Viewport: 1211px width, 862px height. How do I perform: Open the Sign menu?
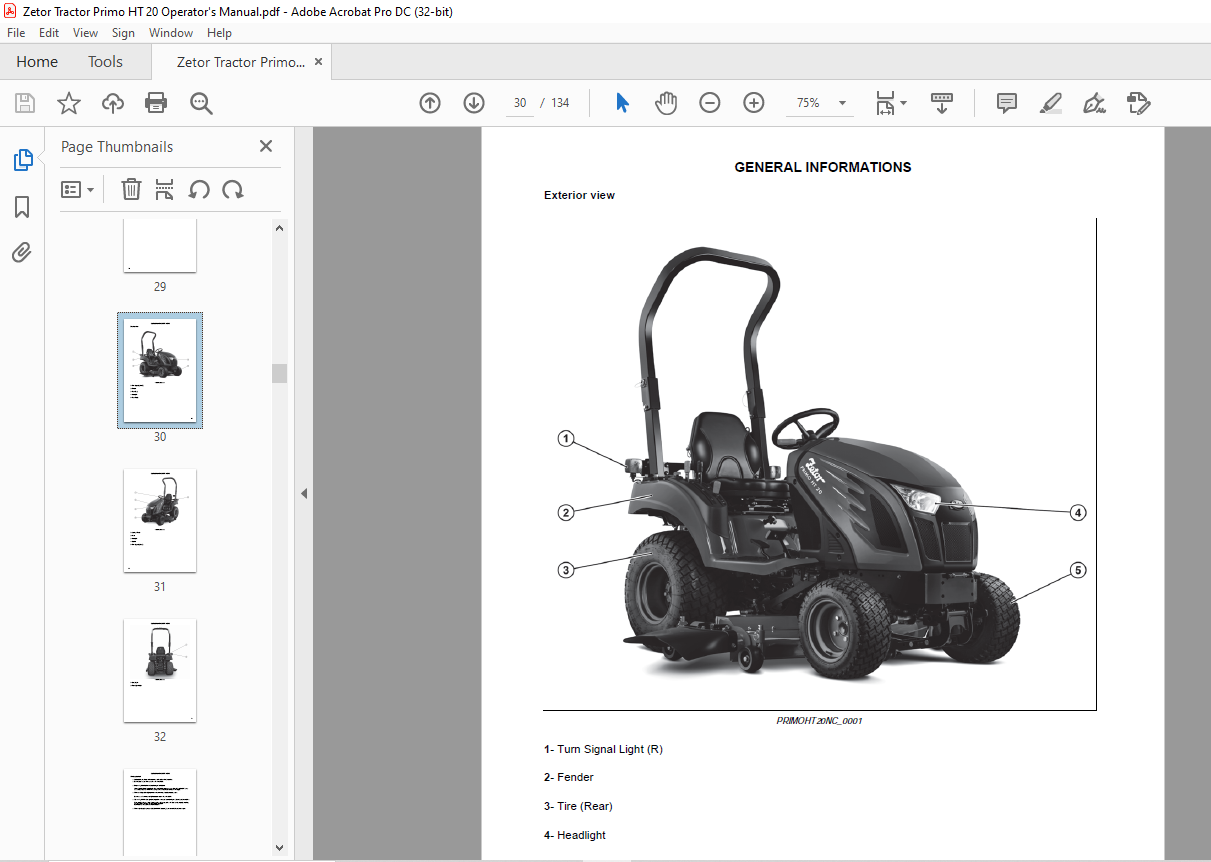123,33
